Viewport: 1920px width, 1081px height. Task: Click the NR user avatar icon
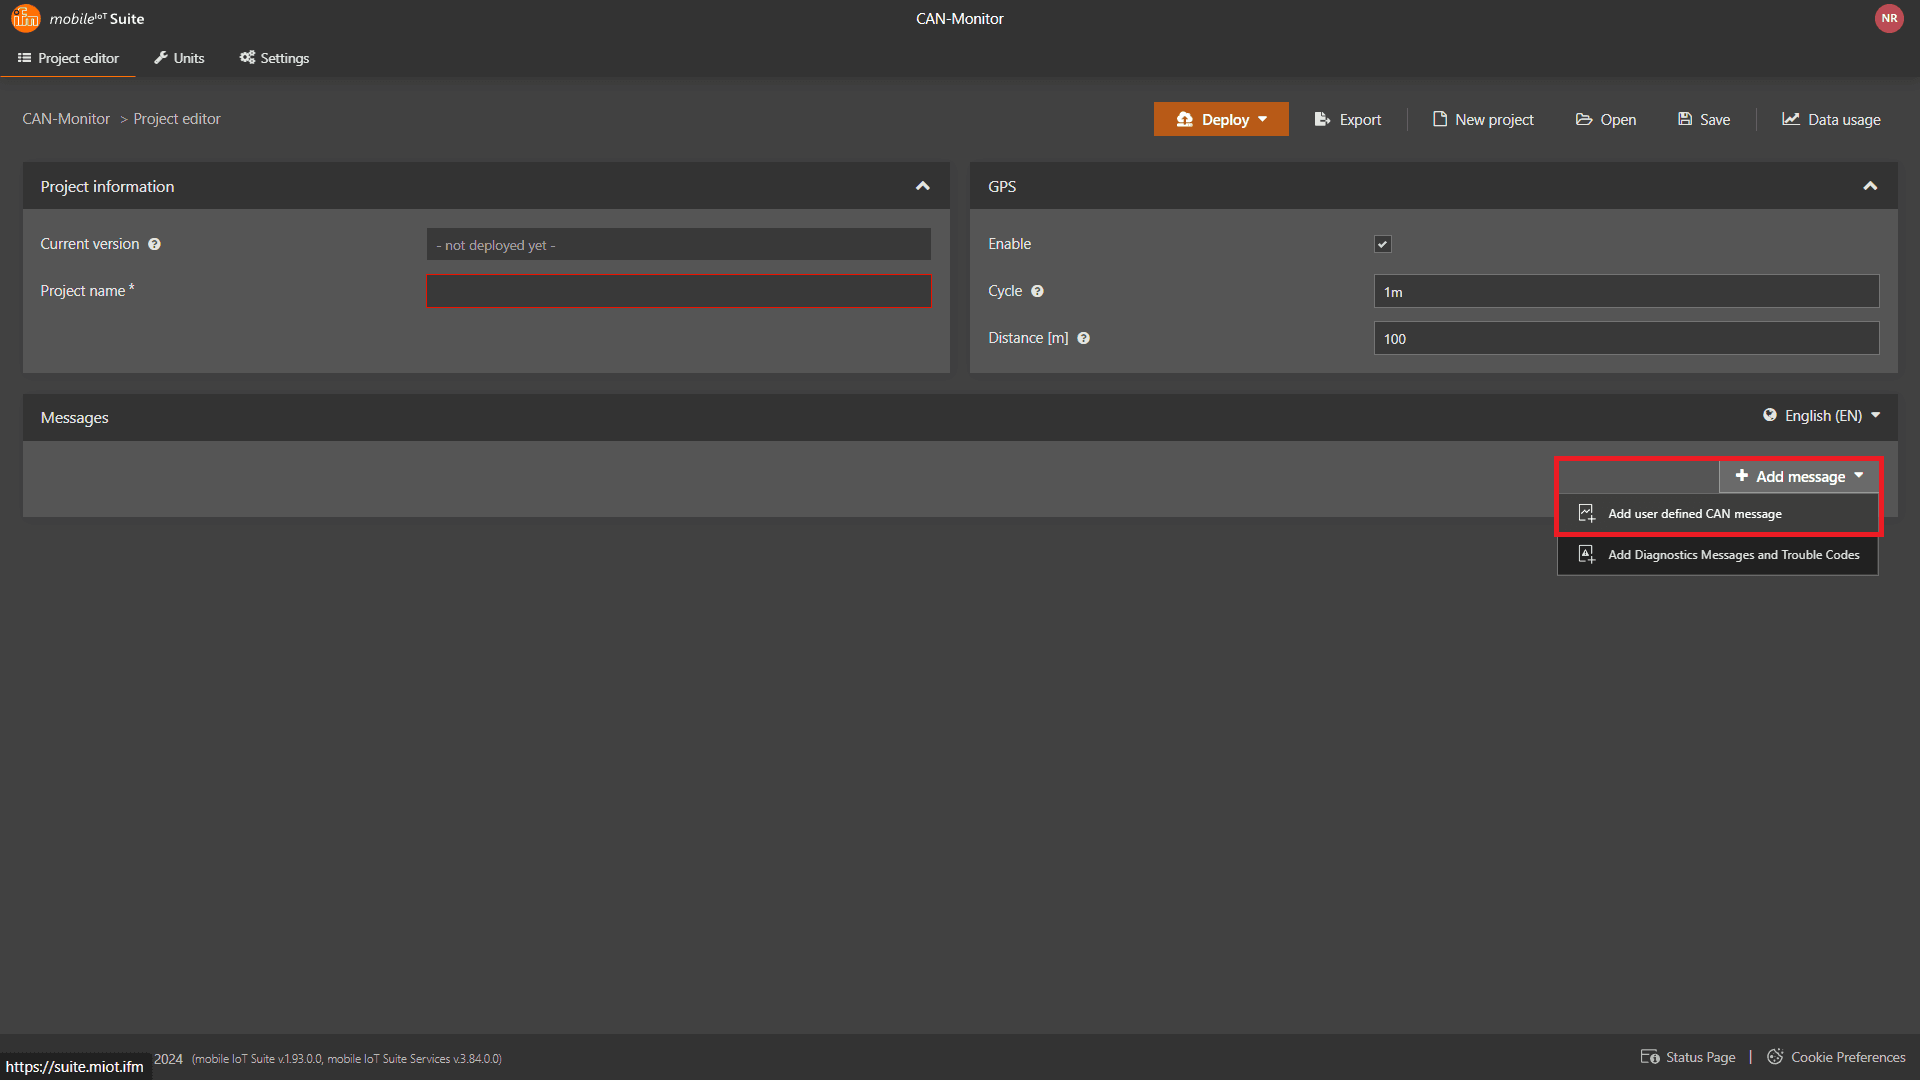[x=1888, y=18]
